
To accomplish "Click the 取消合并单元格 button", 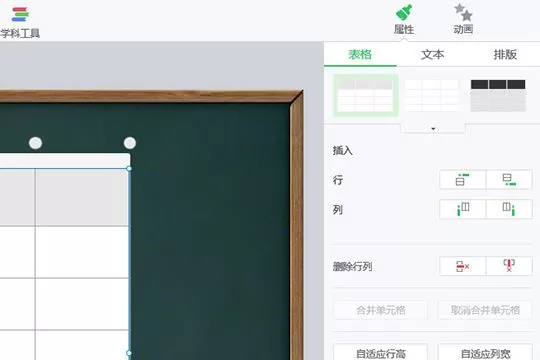I will pyautogui.click(x=485, y=310).
